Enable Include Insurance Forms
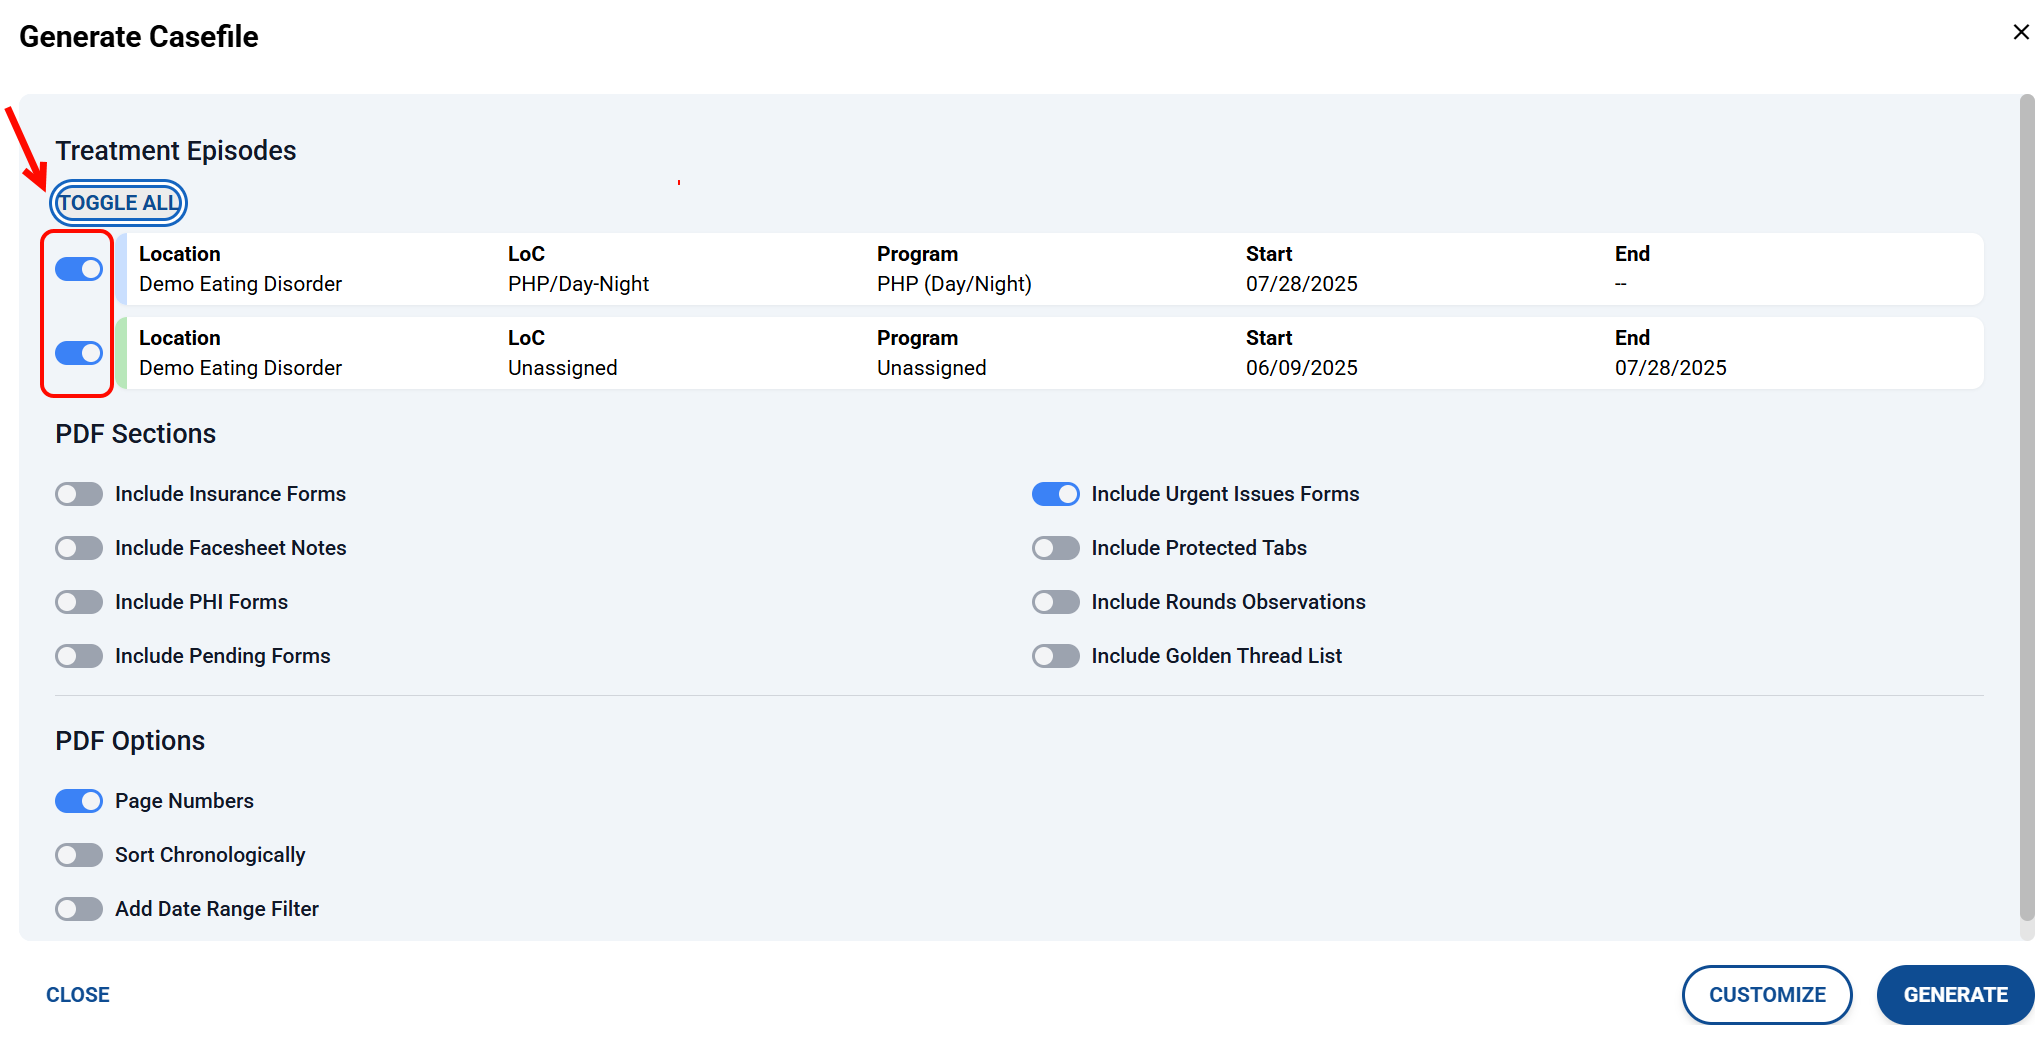Image resolution: width=2042 pixels, height=1038 pixels. [x=79, y=494]
